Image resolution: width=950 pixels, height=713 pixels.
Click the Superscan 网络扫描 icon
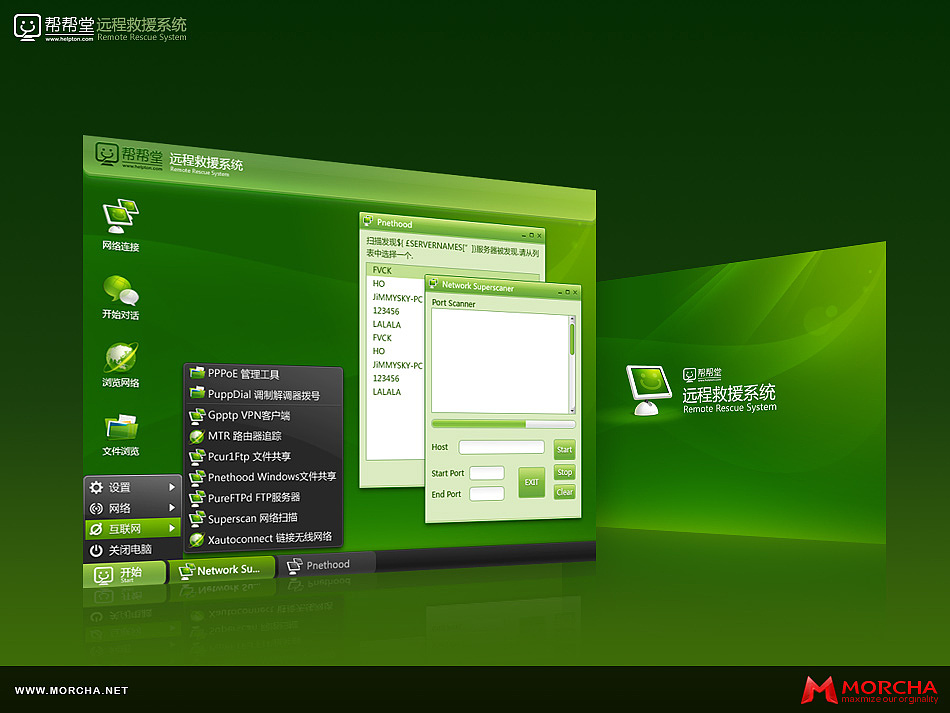196,519
